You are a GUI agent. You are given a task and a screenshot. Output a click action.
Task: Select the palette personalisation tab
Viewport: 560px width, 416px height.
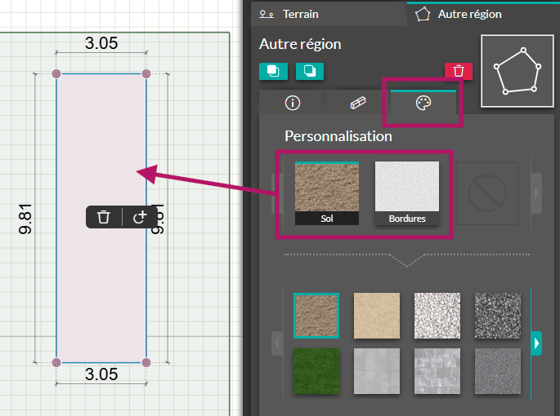point(423,103)
